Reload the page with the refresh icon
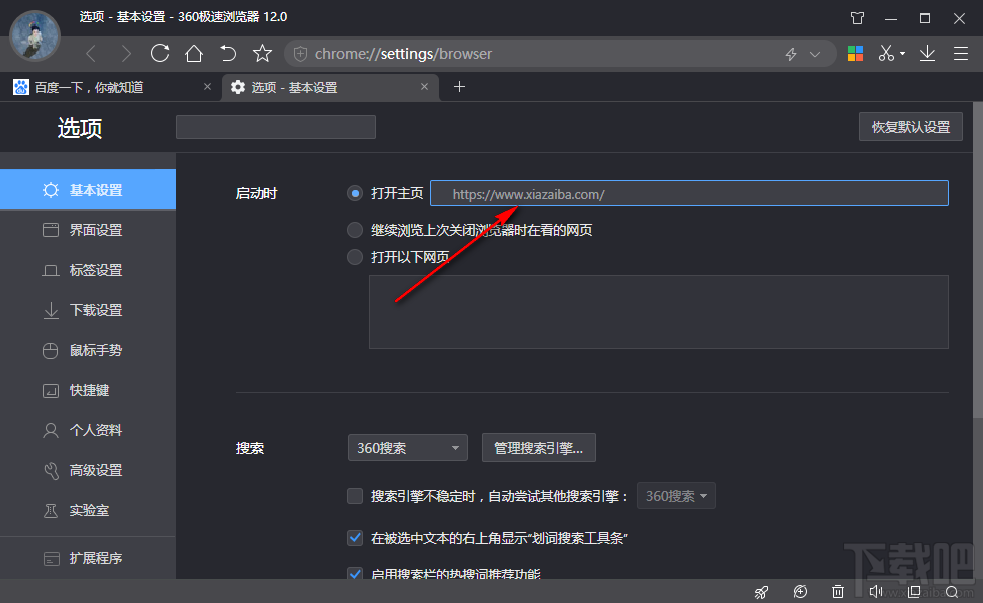Screen dimensions: 983x603 160,53
